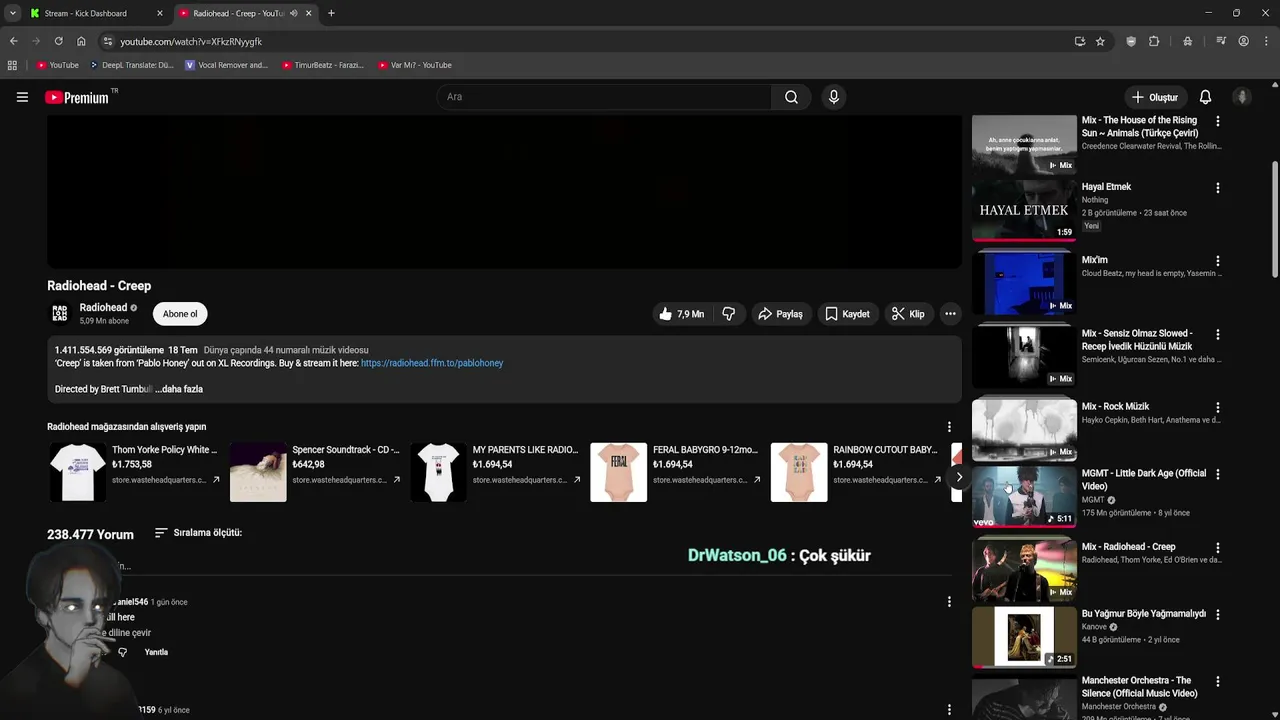Open Vocal Remover bookmark
This screenshot has height=720, width=1280.
(x=226, y=65)
